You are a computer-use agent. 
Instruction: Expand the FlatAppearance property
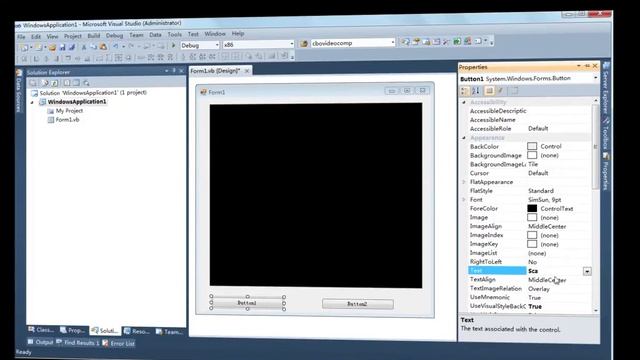pos(464,182)
